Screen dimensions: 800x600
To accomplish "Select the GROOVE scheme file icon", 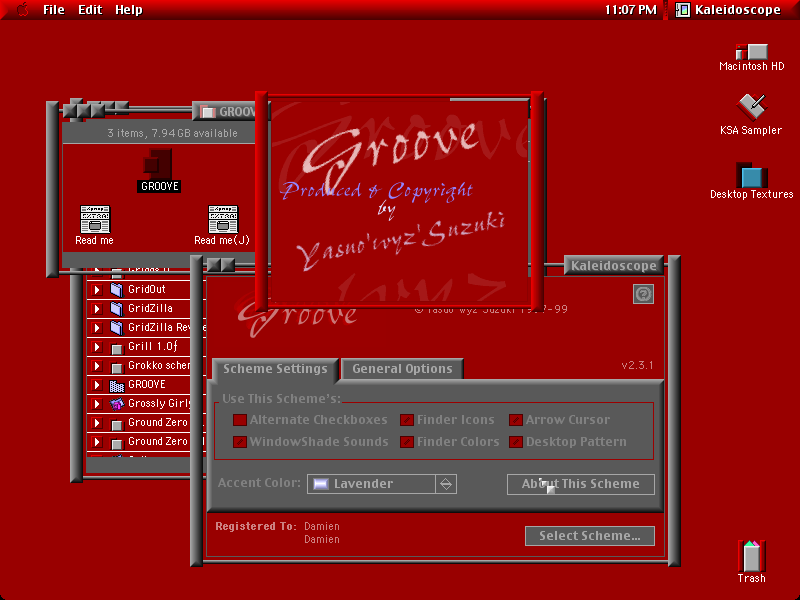I will [158, 163].
